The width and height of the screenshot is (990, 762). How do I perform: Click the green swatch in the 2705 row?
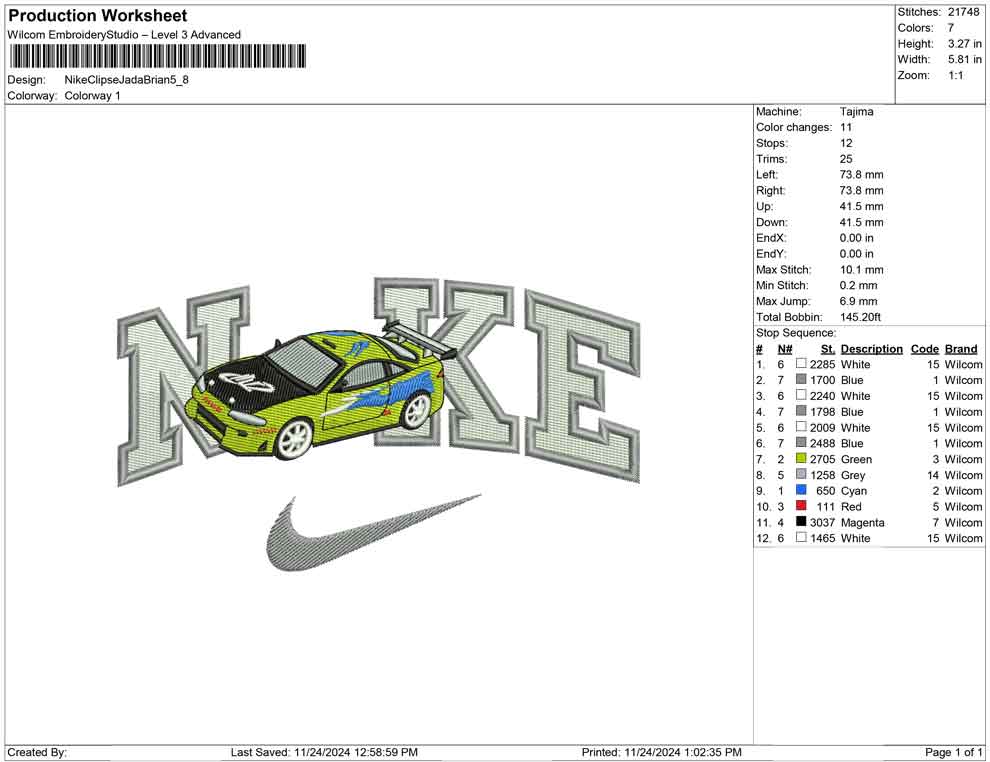click(801, 458)
